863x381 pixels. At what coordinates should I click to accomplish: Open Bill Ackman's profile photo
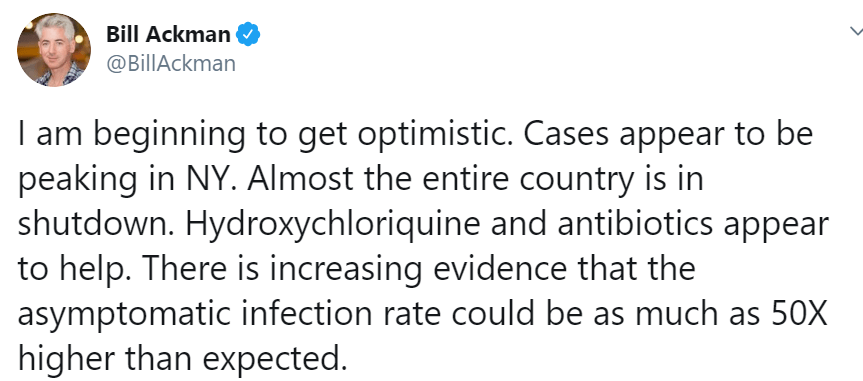pyautogui.click(x=54, y=50)
